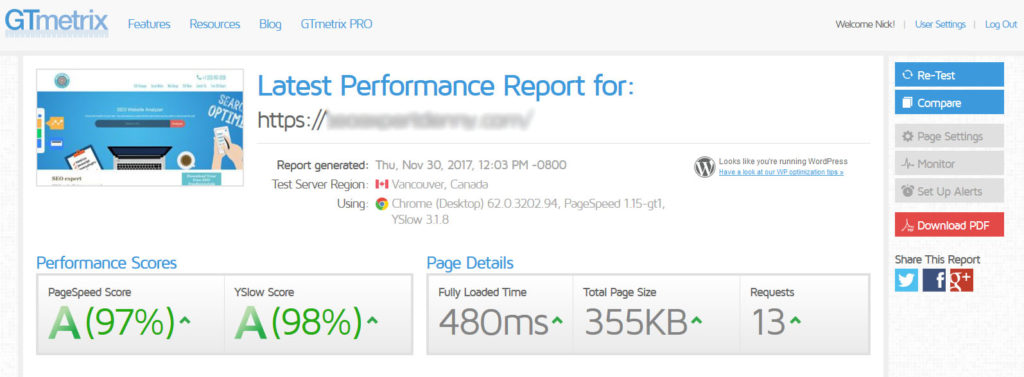This screenshot has width=1024, height=377.
Task: Open the Resources menu item
Action: pyautogui.click(x=215, y=24)
